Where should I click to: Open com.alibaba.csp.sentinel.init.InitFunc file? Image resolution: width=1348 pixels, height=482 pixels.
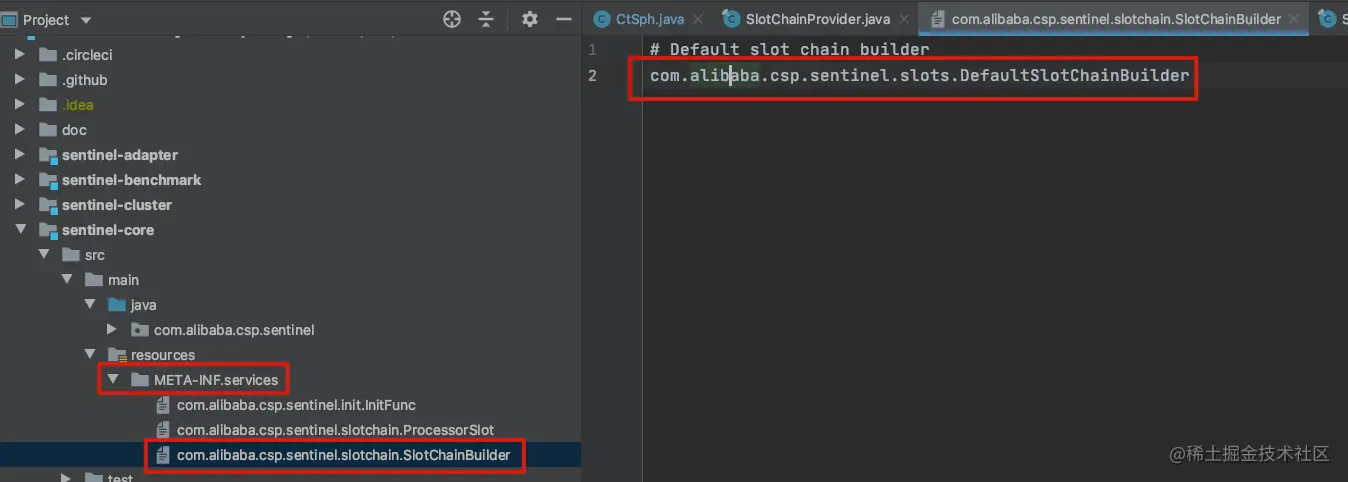pyautogui.click(x=296, y=405)
